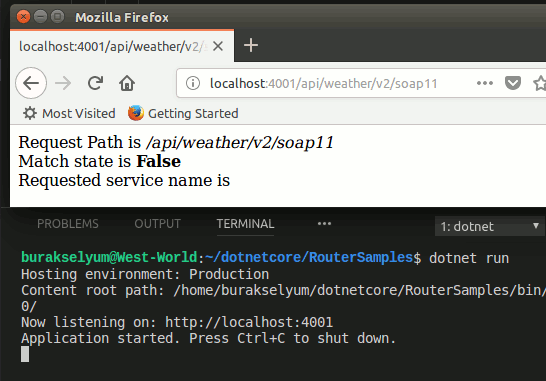Click 'Application started' terminal line

click(x=209, y=338)
